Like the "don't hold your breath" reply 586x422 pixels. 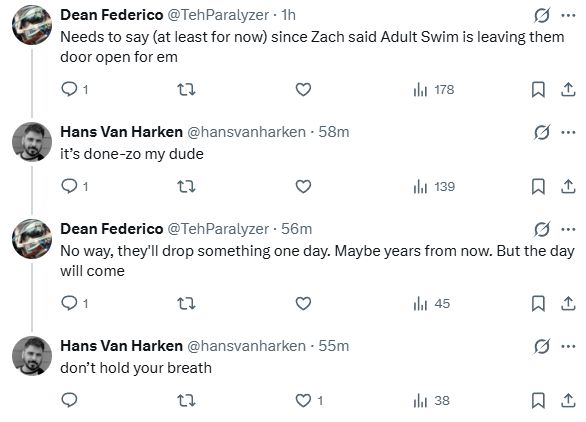[x=309, y=401]
